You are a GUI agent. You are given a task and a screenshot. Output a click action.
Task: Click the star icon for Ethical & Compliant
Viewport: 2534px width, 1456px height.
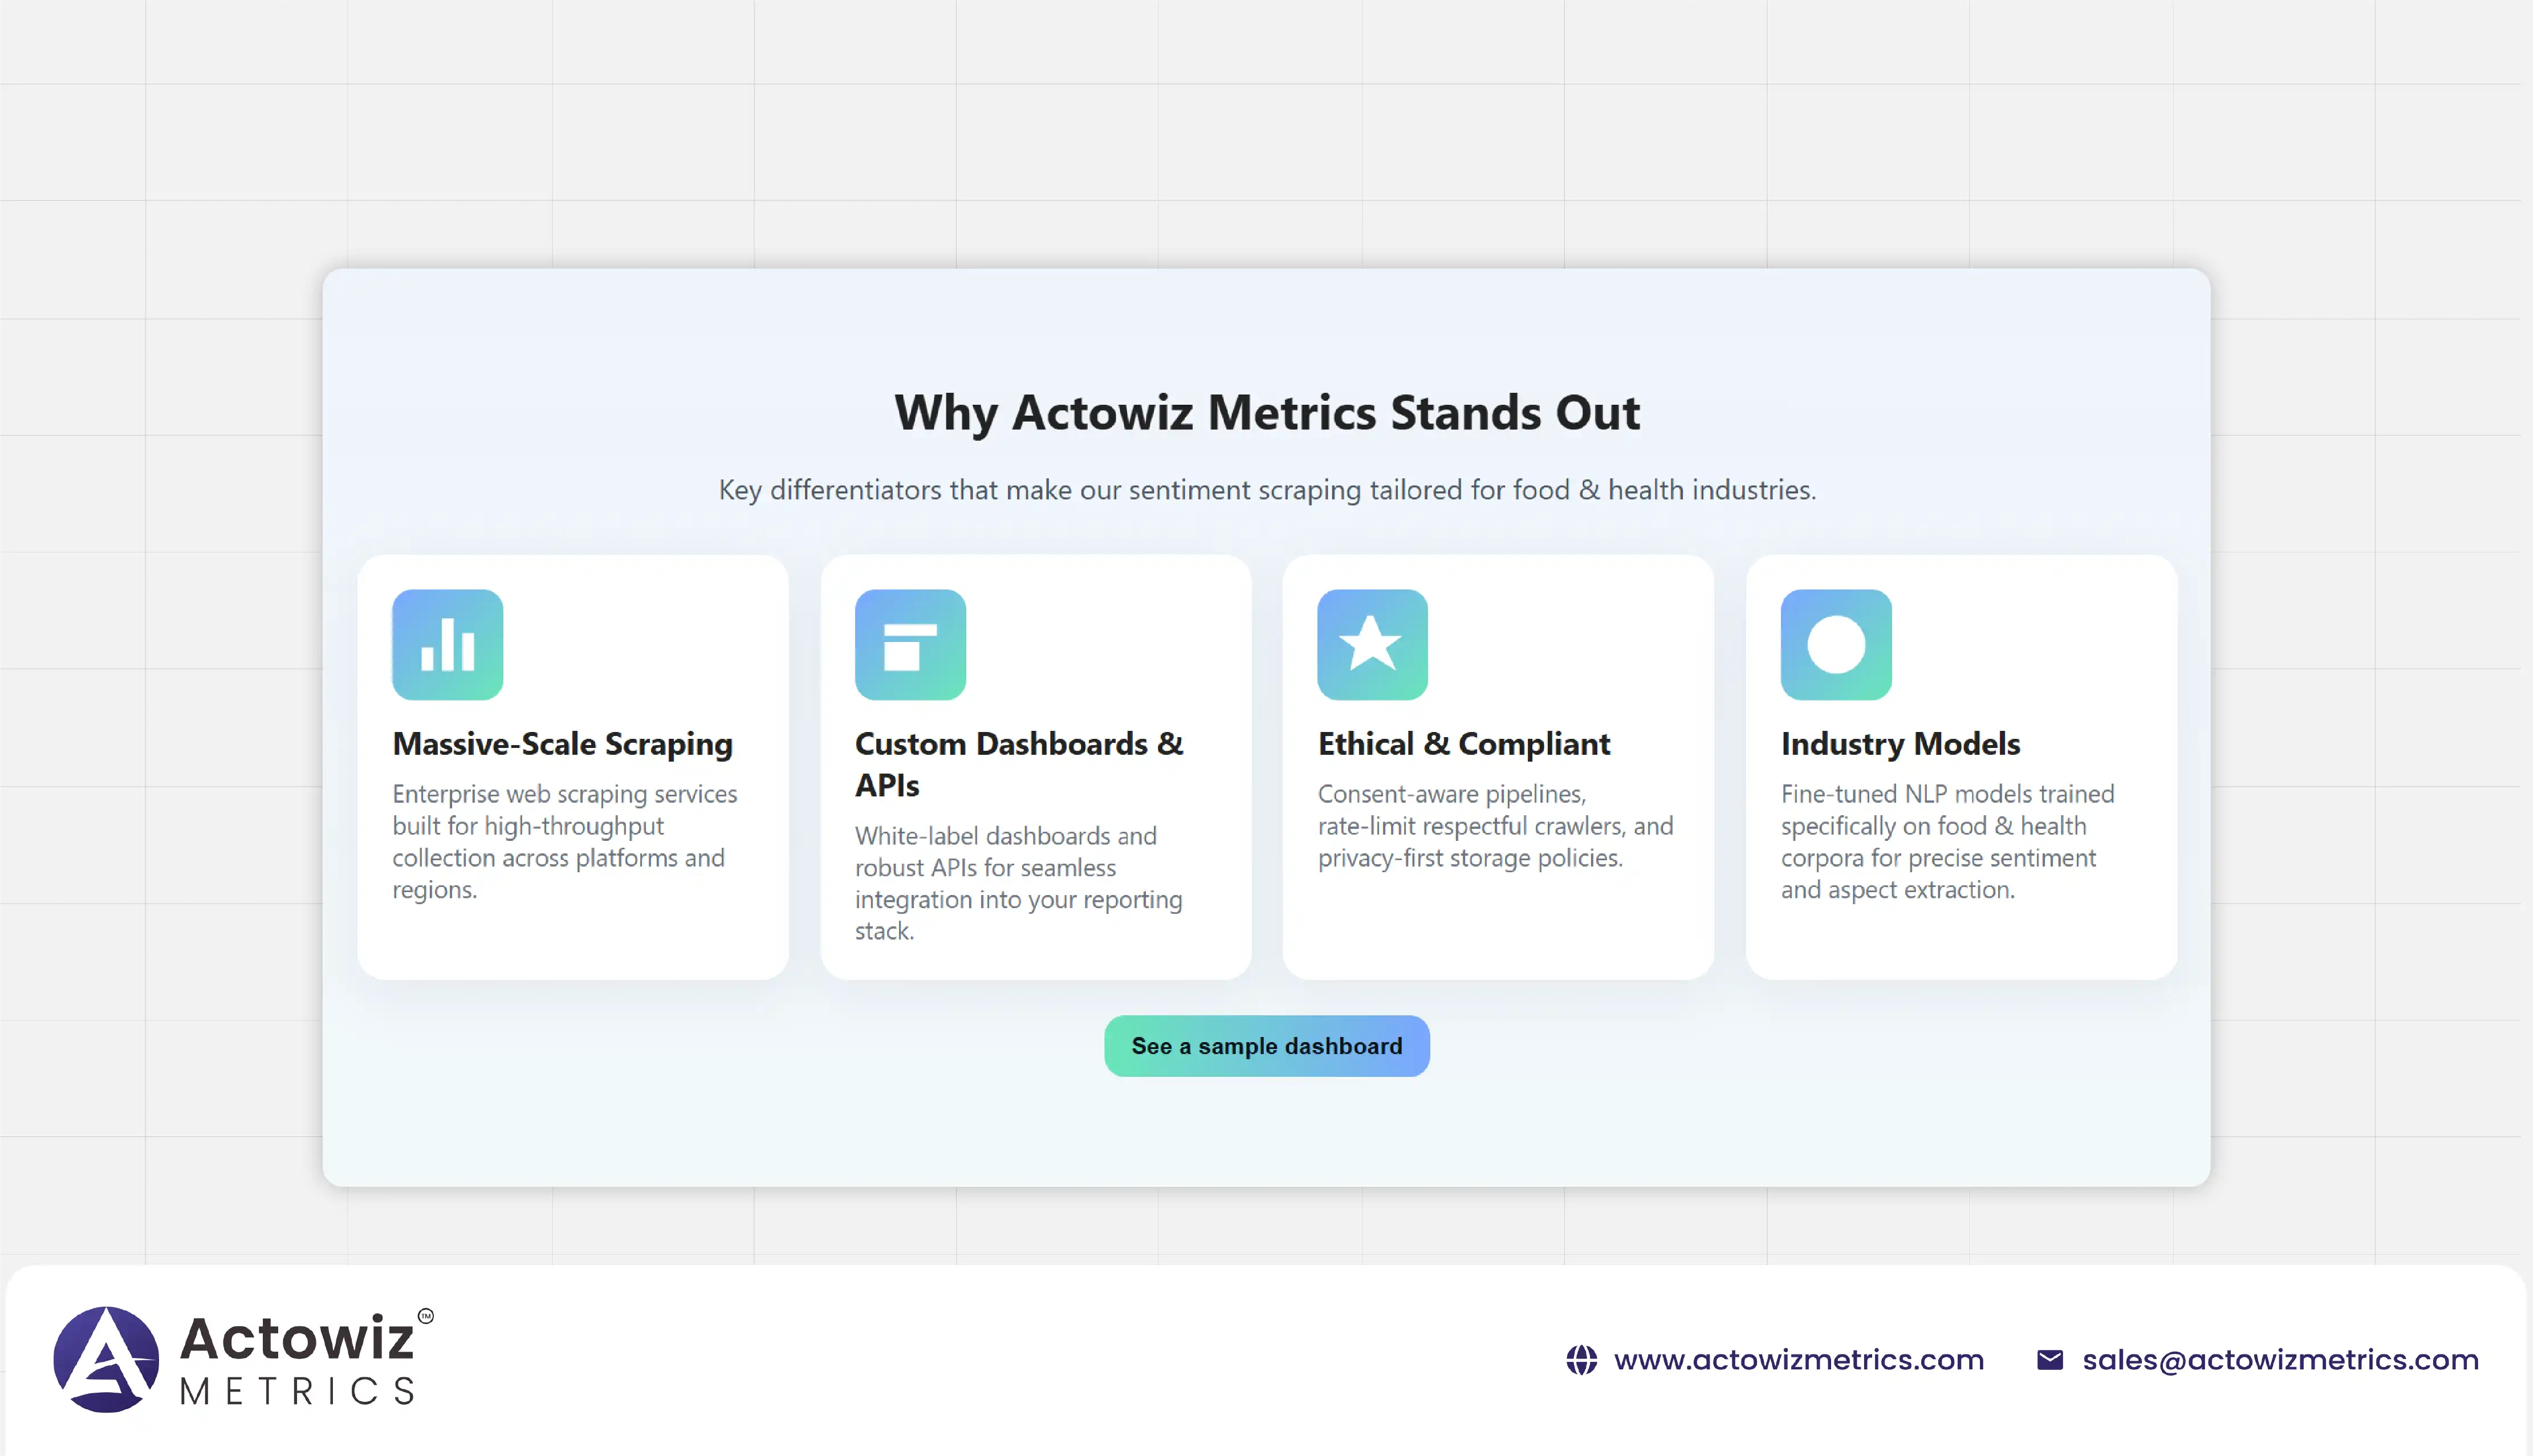(1372, 644)
